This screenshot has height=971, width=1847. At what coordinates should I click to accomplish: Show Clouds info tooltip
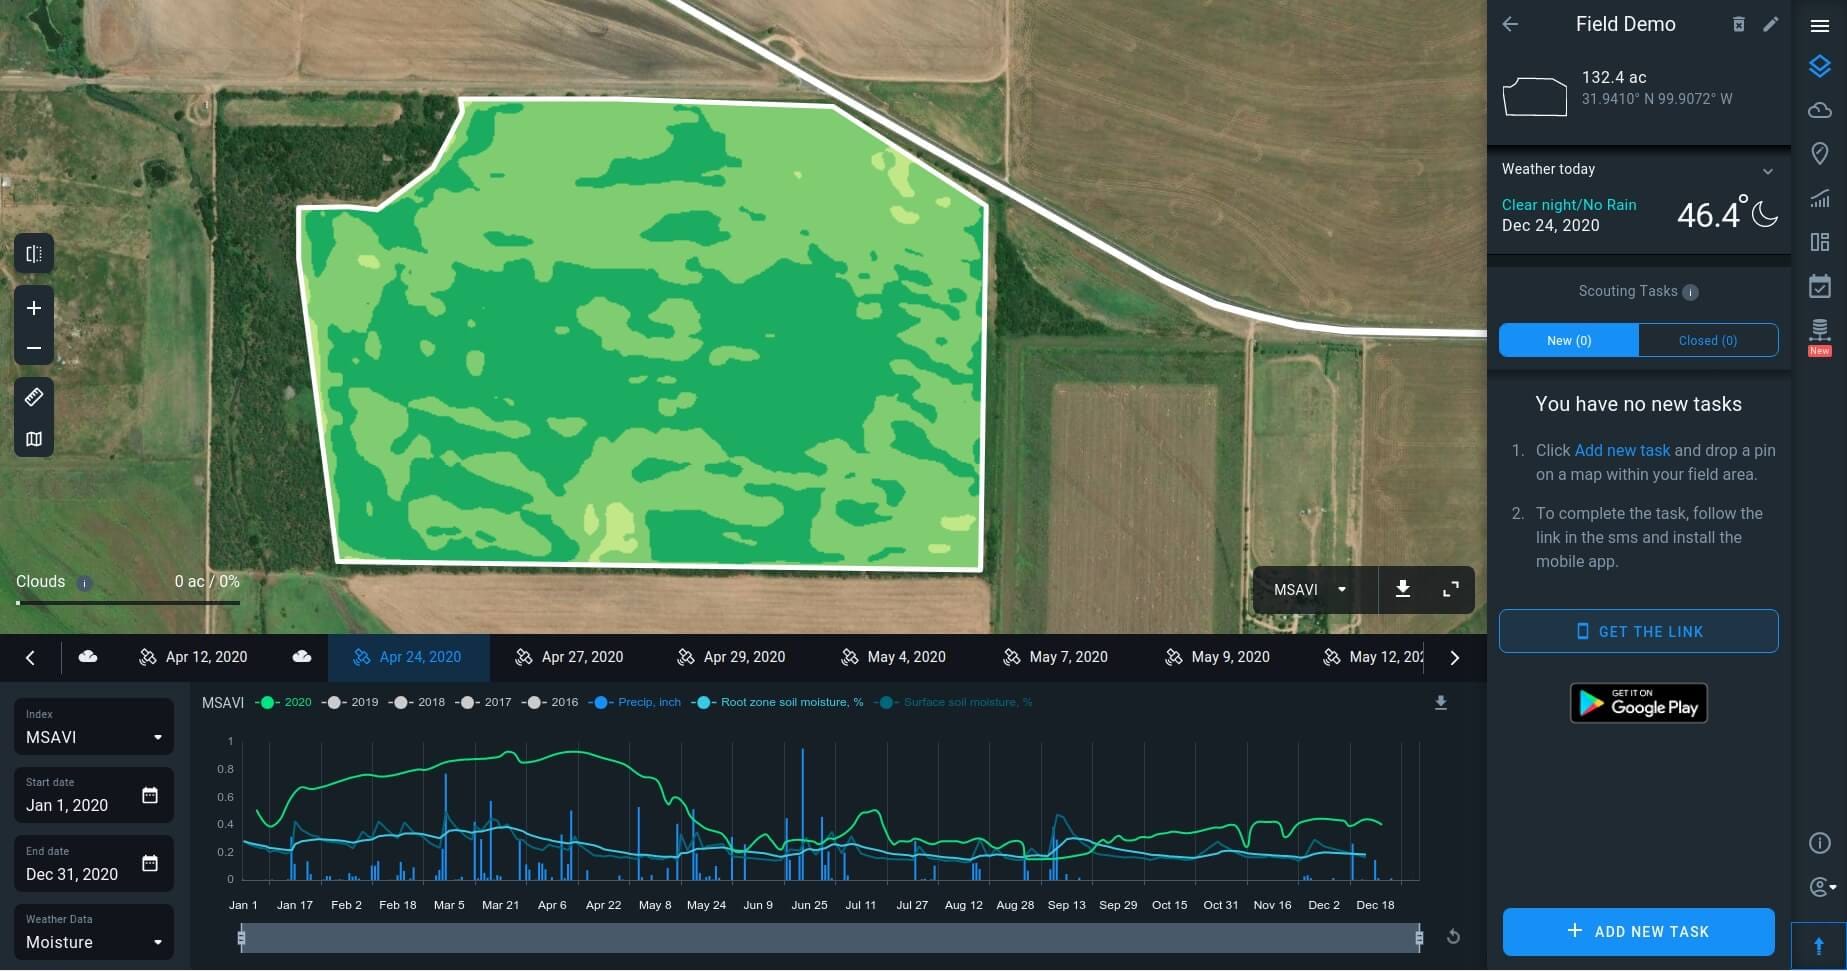click(85, 583)
